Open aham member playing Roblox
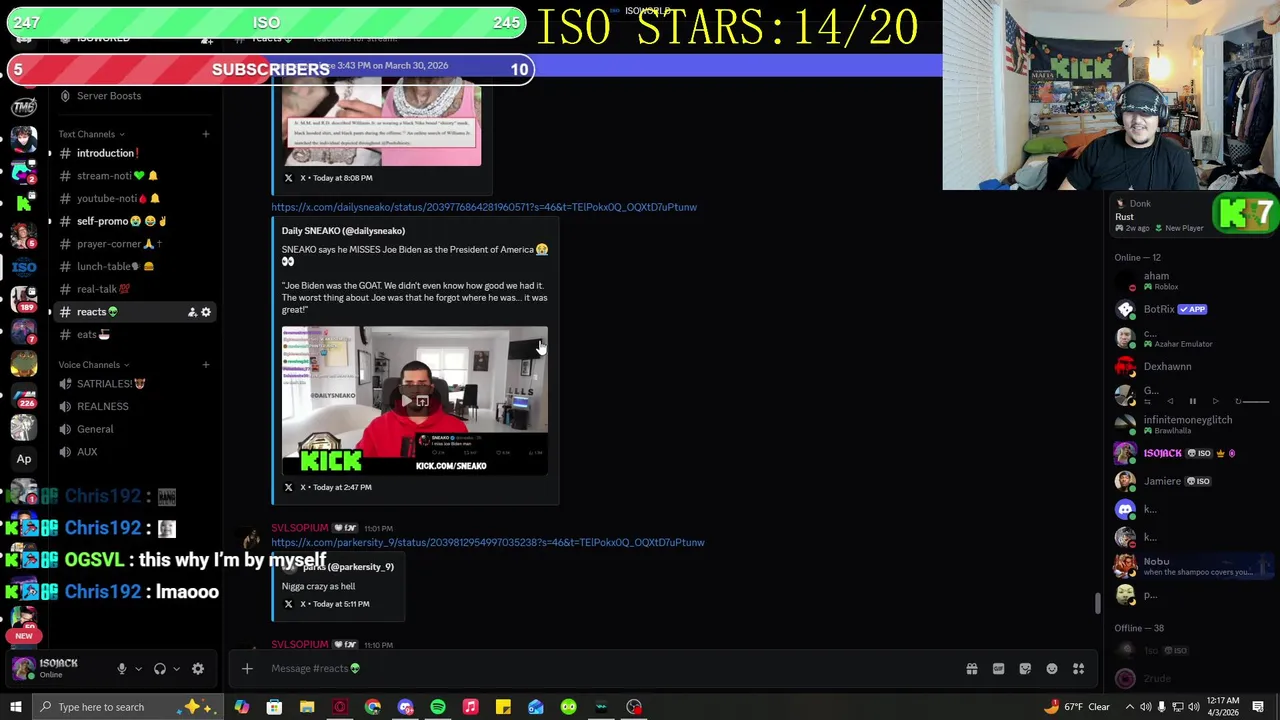 [1190, 281]
